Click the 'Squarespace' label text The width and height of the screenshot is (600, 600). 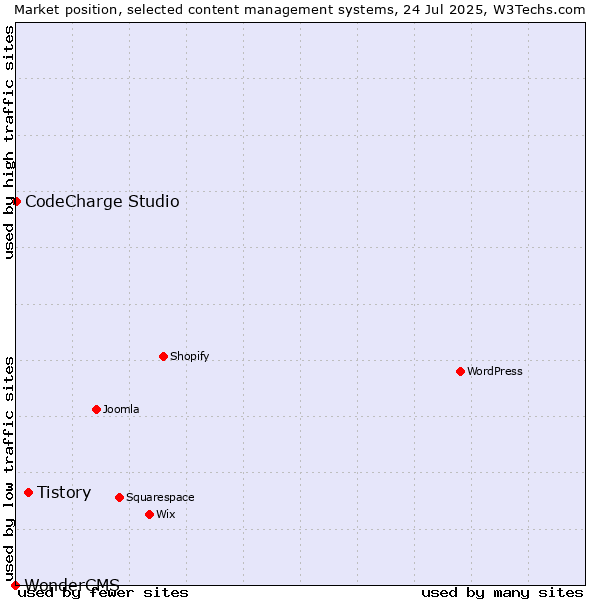(x=160, y=497)
